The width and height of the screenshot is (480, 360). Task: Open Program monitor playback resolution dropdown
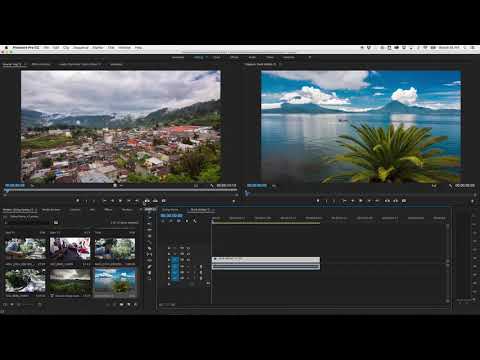coord(434,186)
